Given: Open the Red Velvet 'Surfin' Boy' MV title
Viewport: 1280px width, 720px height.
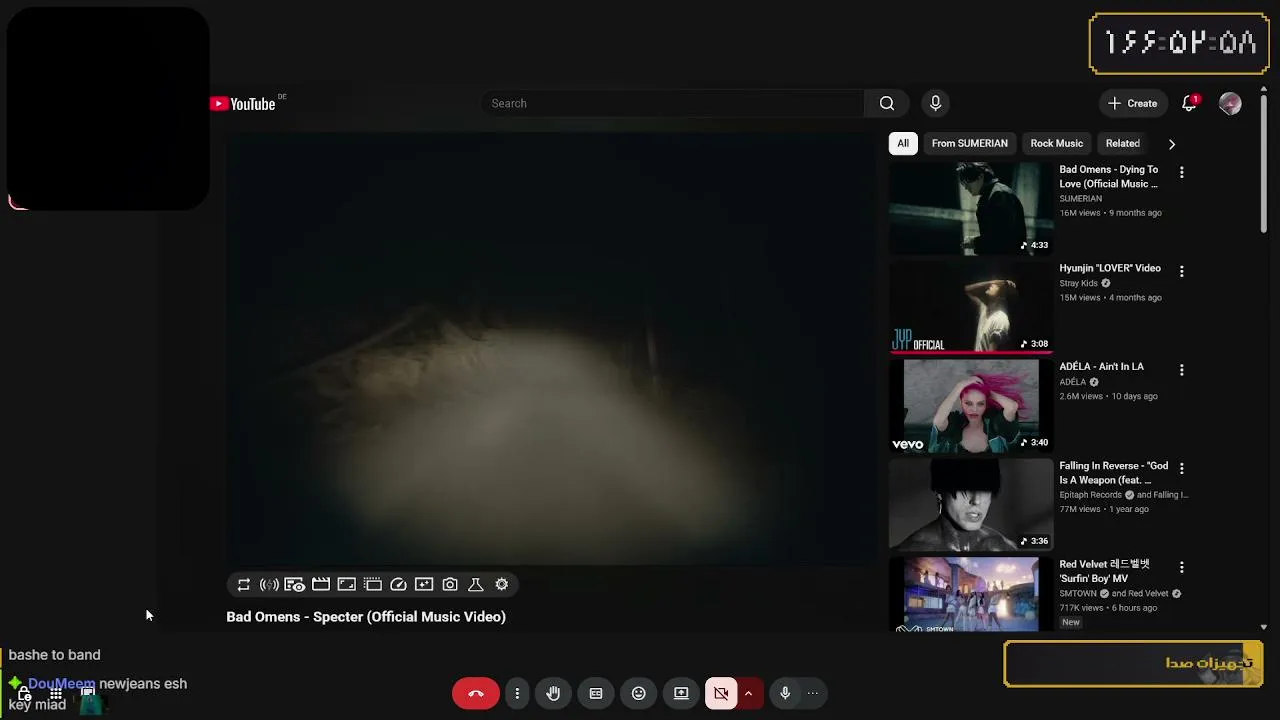Looking at the screenshot, I should coord(1107,571).
